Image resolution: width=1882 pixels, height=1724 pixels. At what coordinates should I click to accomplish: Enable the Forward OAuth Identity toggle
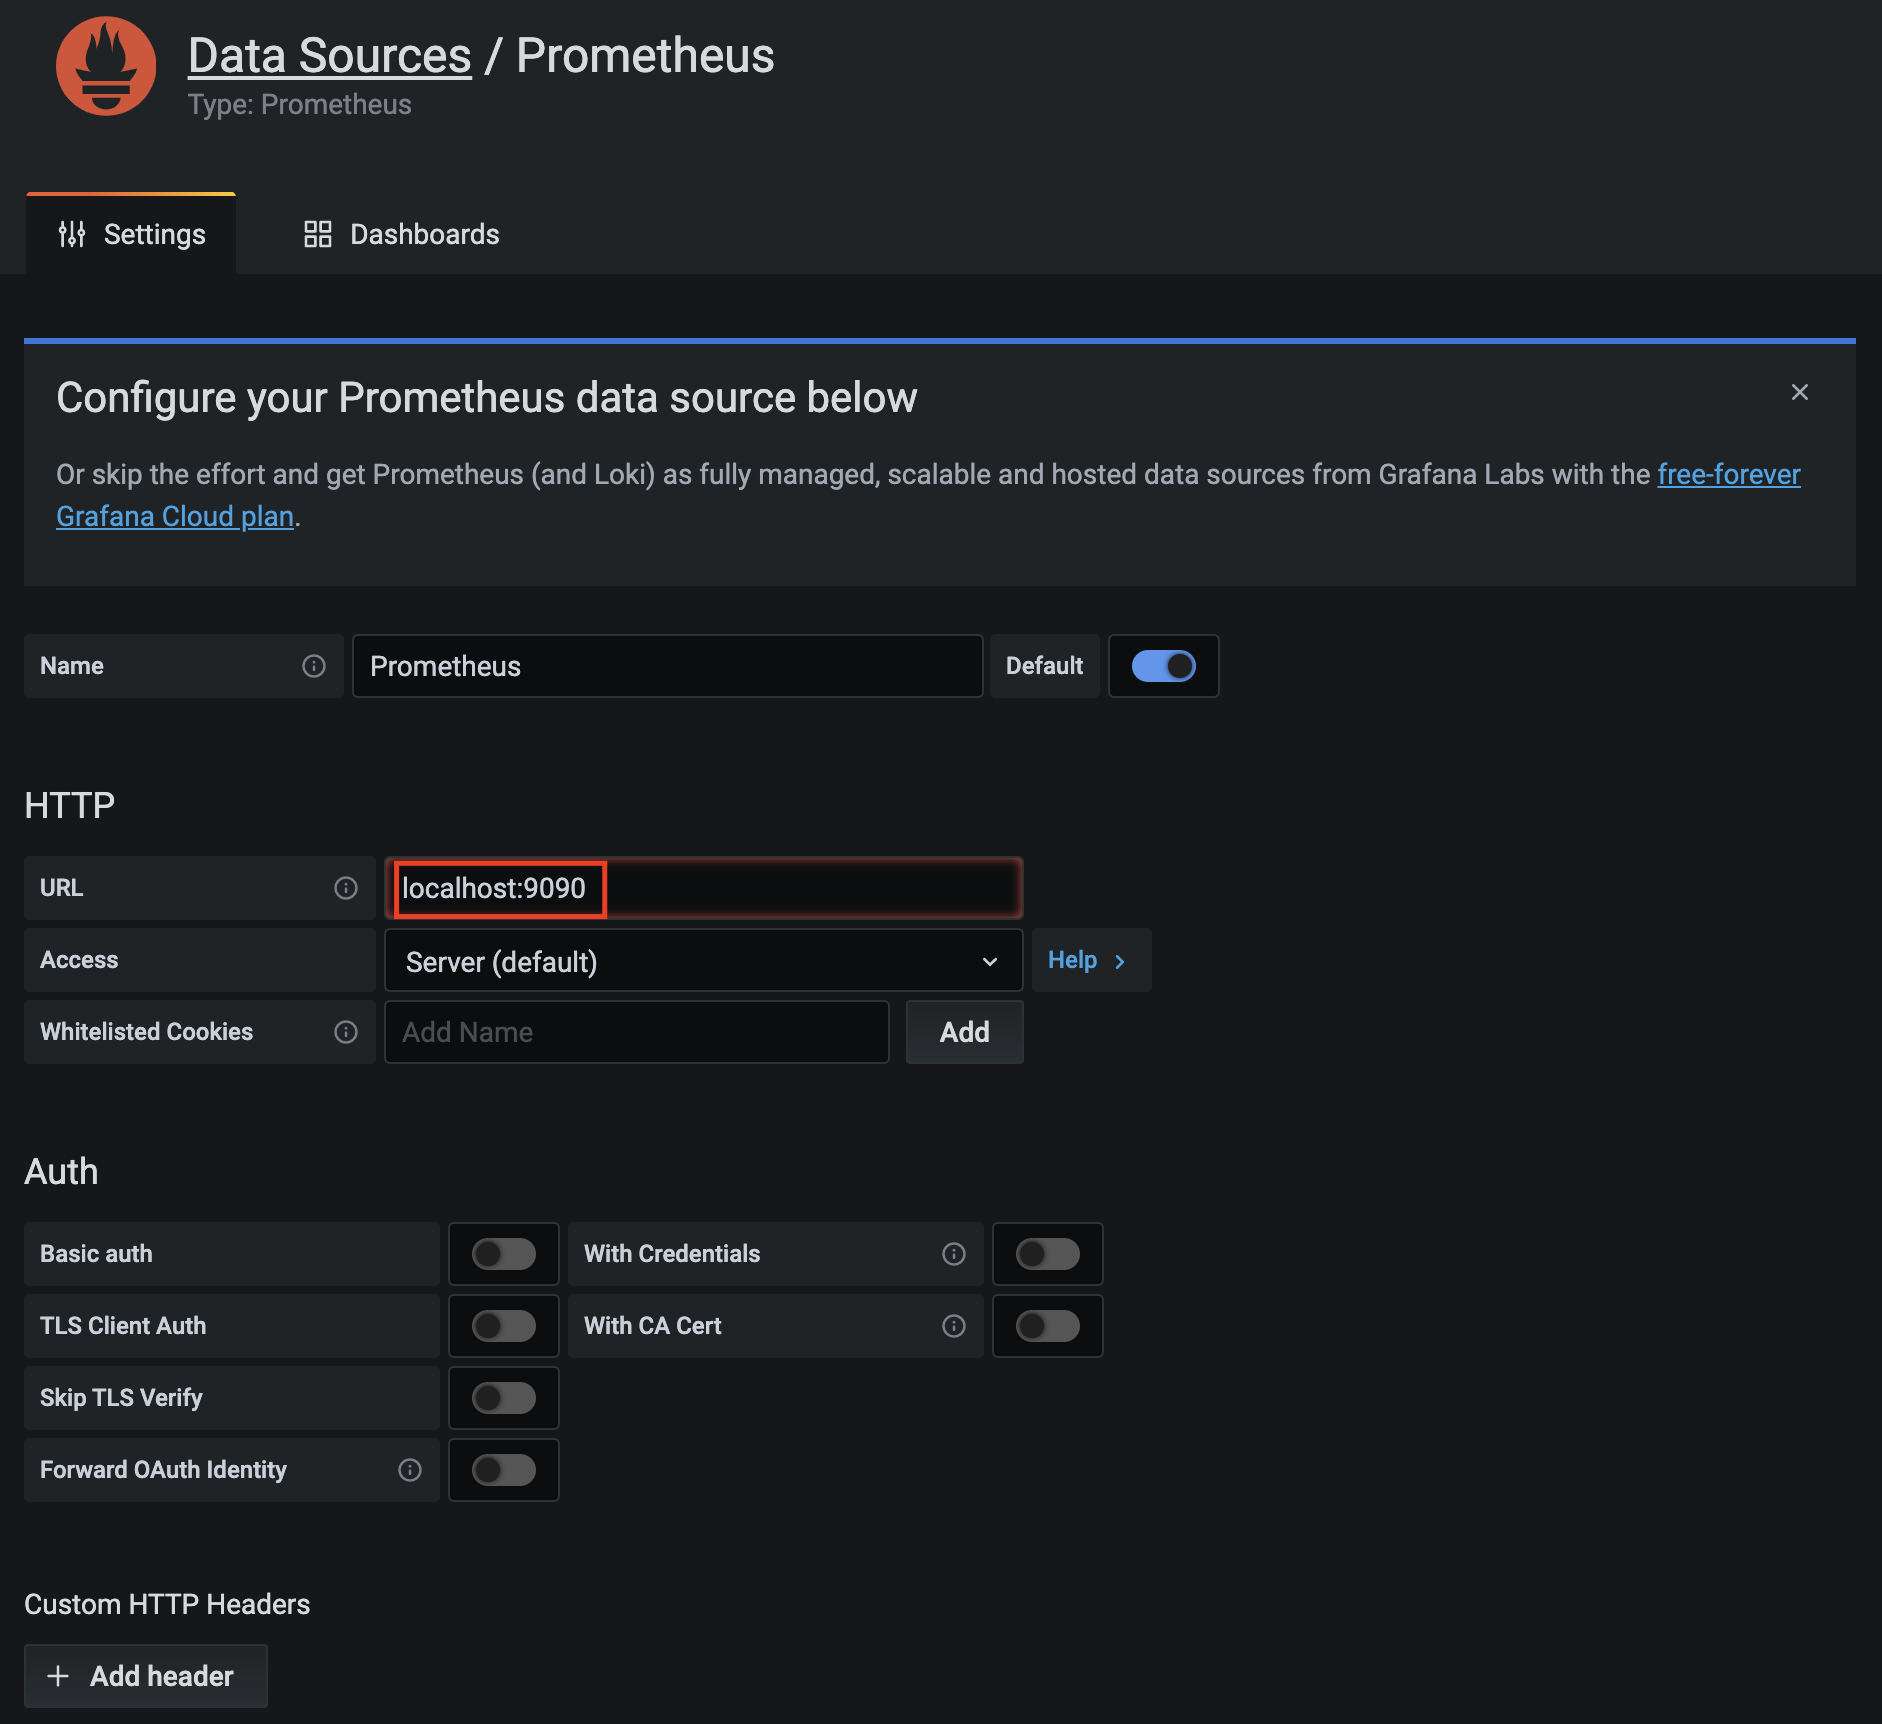click(504, 1470)
